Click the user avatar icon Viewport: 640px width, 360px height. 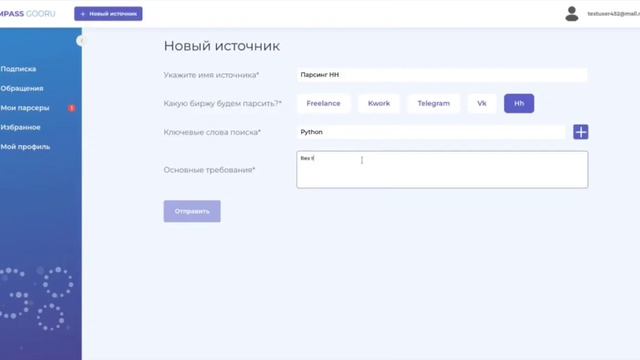point(571,14)
